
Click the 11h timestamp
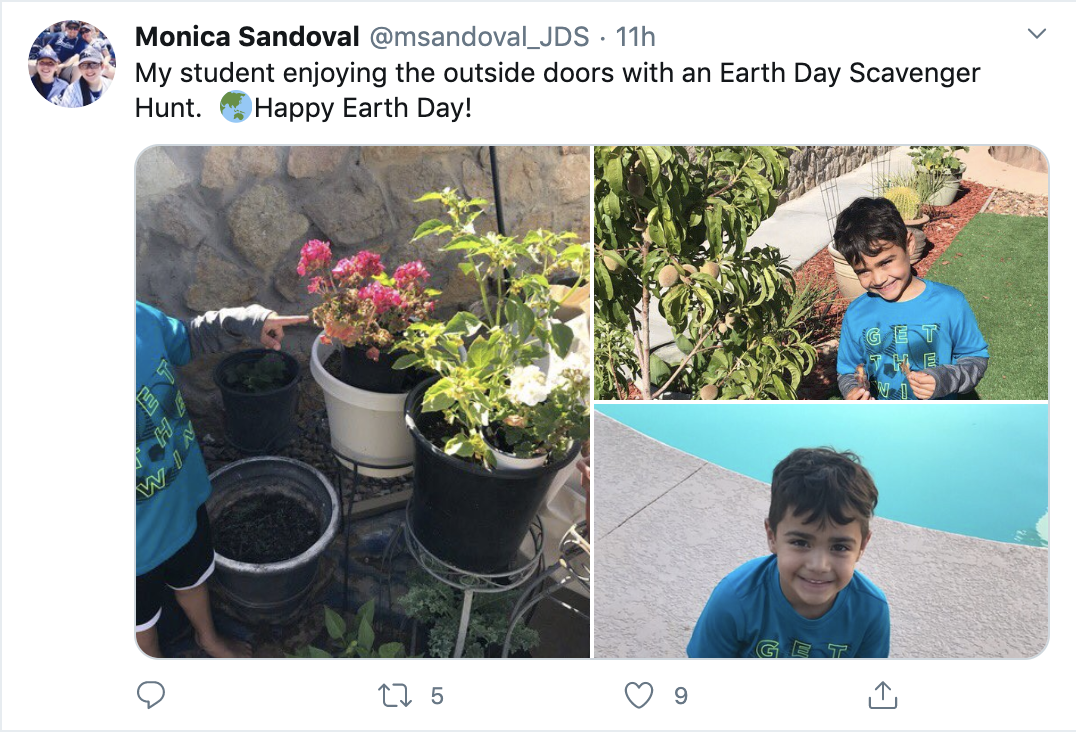pyautogui.click(x=635, y=37)
